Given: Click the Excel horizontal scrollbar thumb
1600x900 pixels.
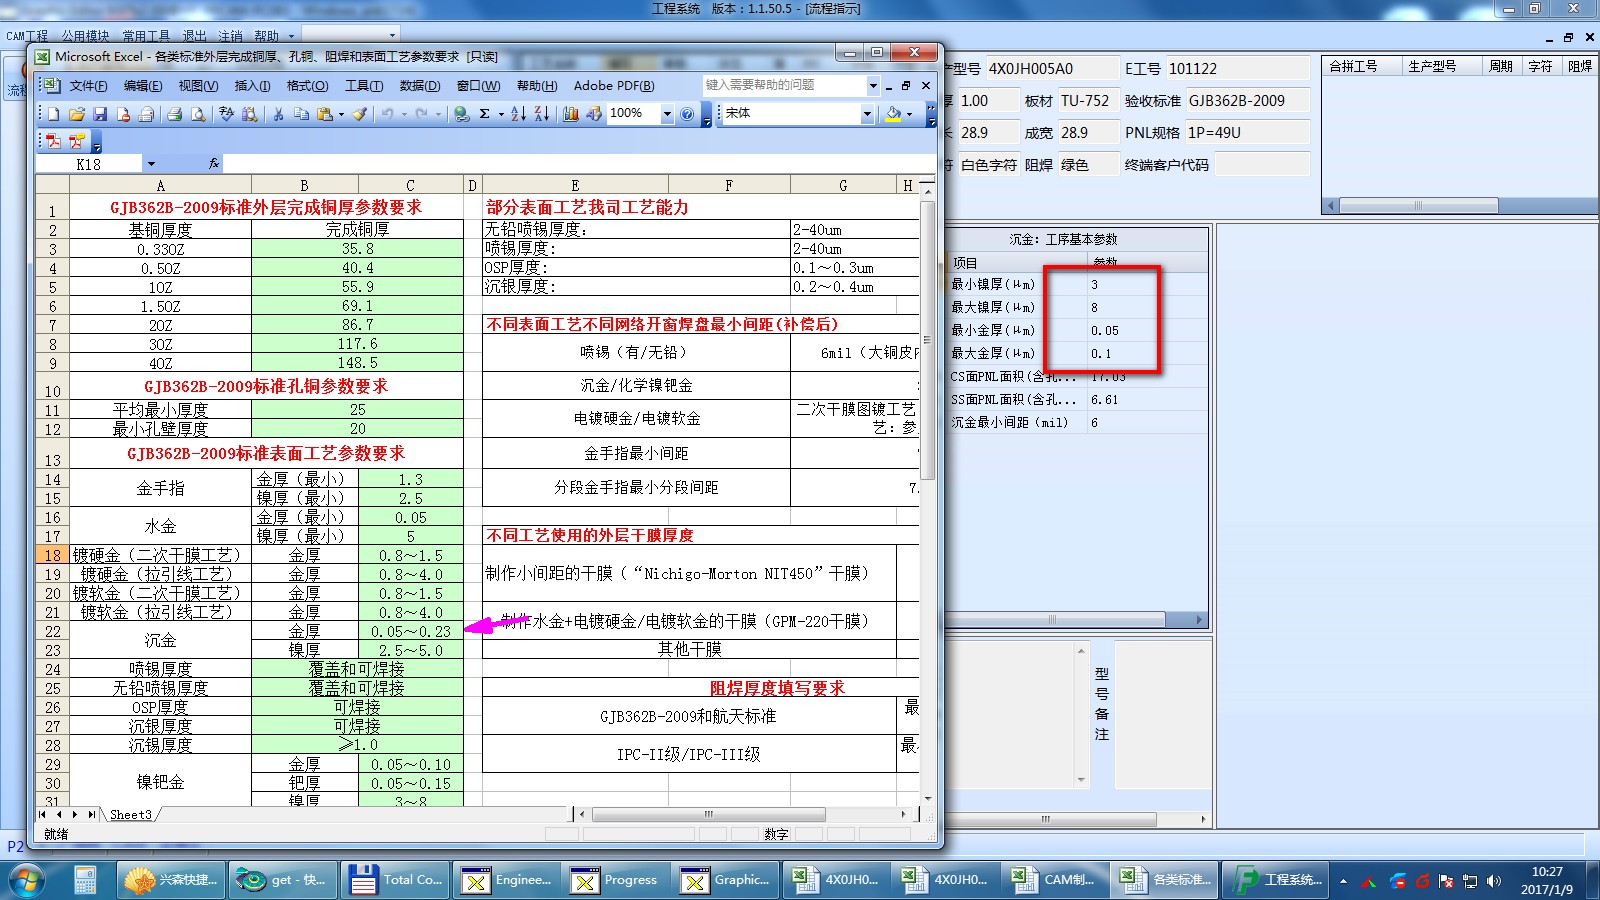Looking at the screenshot, I should [708, 815].
